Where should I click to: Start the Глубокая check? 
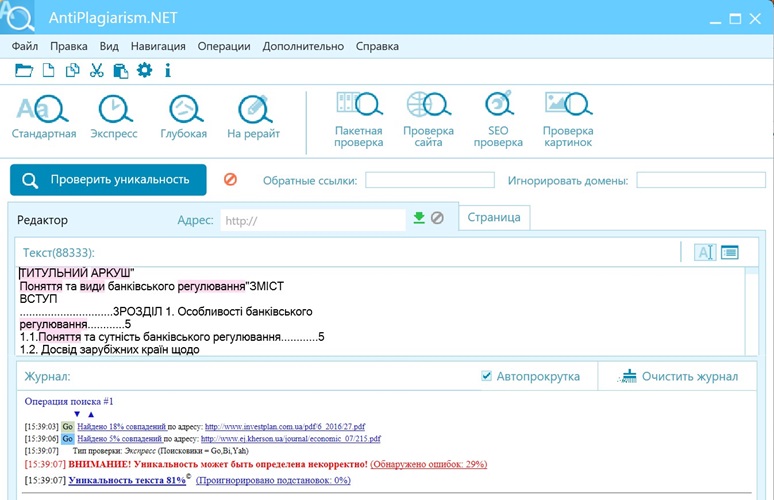(184, 116)
